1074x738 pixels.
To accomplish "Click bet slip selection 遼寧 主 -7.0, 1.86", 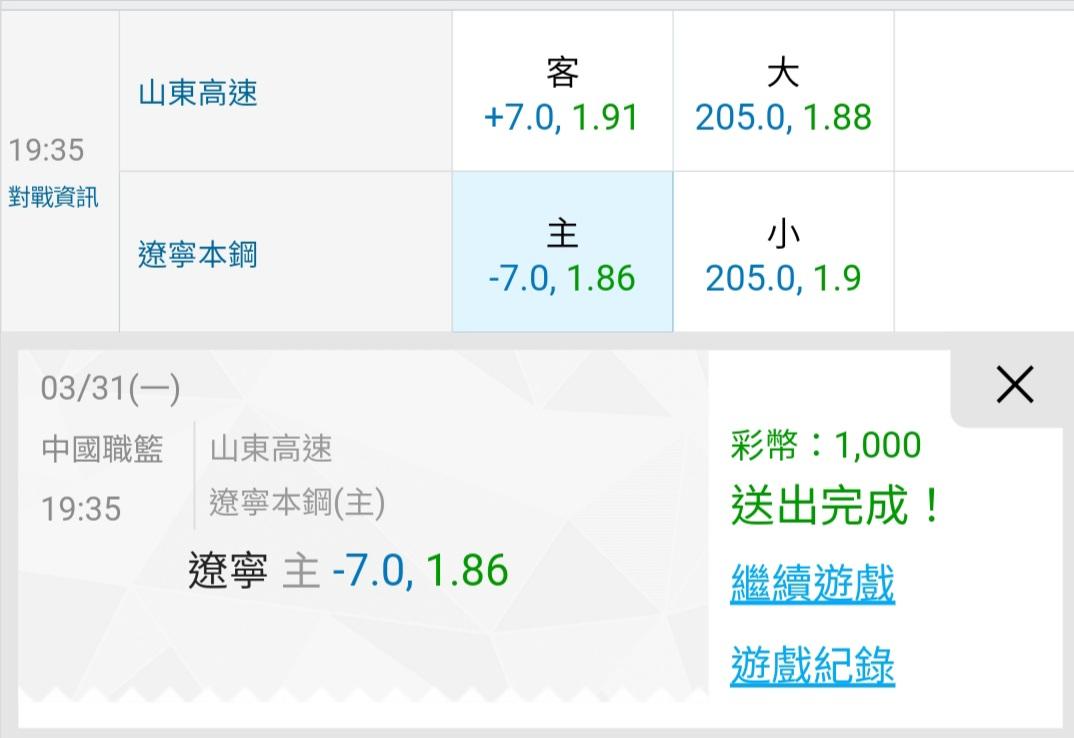I will (348, 570).
